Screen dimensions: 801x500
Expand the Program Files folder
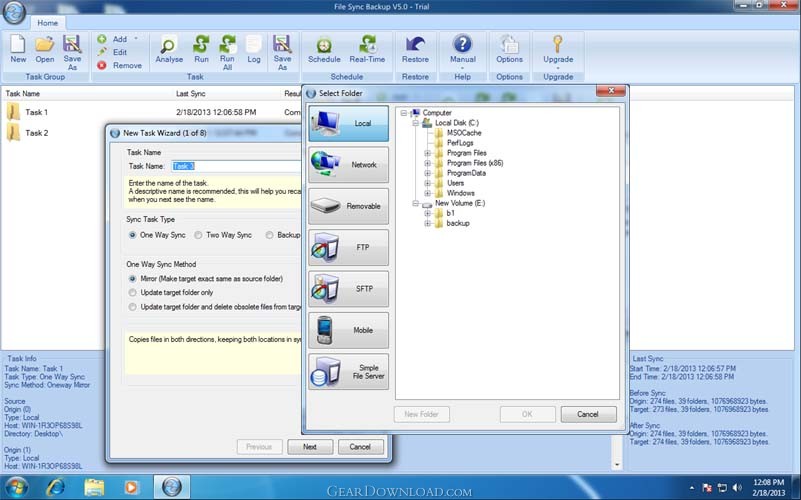tap(428, 153)
